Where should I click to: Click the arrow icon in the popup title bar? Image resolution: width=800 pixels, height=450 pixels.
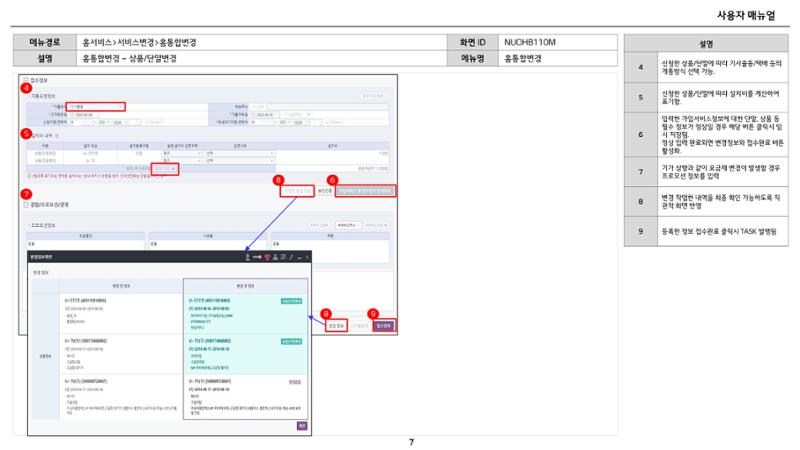tap(257, 257)
